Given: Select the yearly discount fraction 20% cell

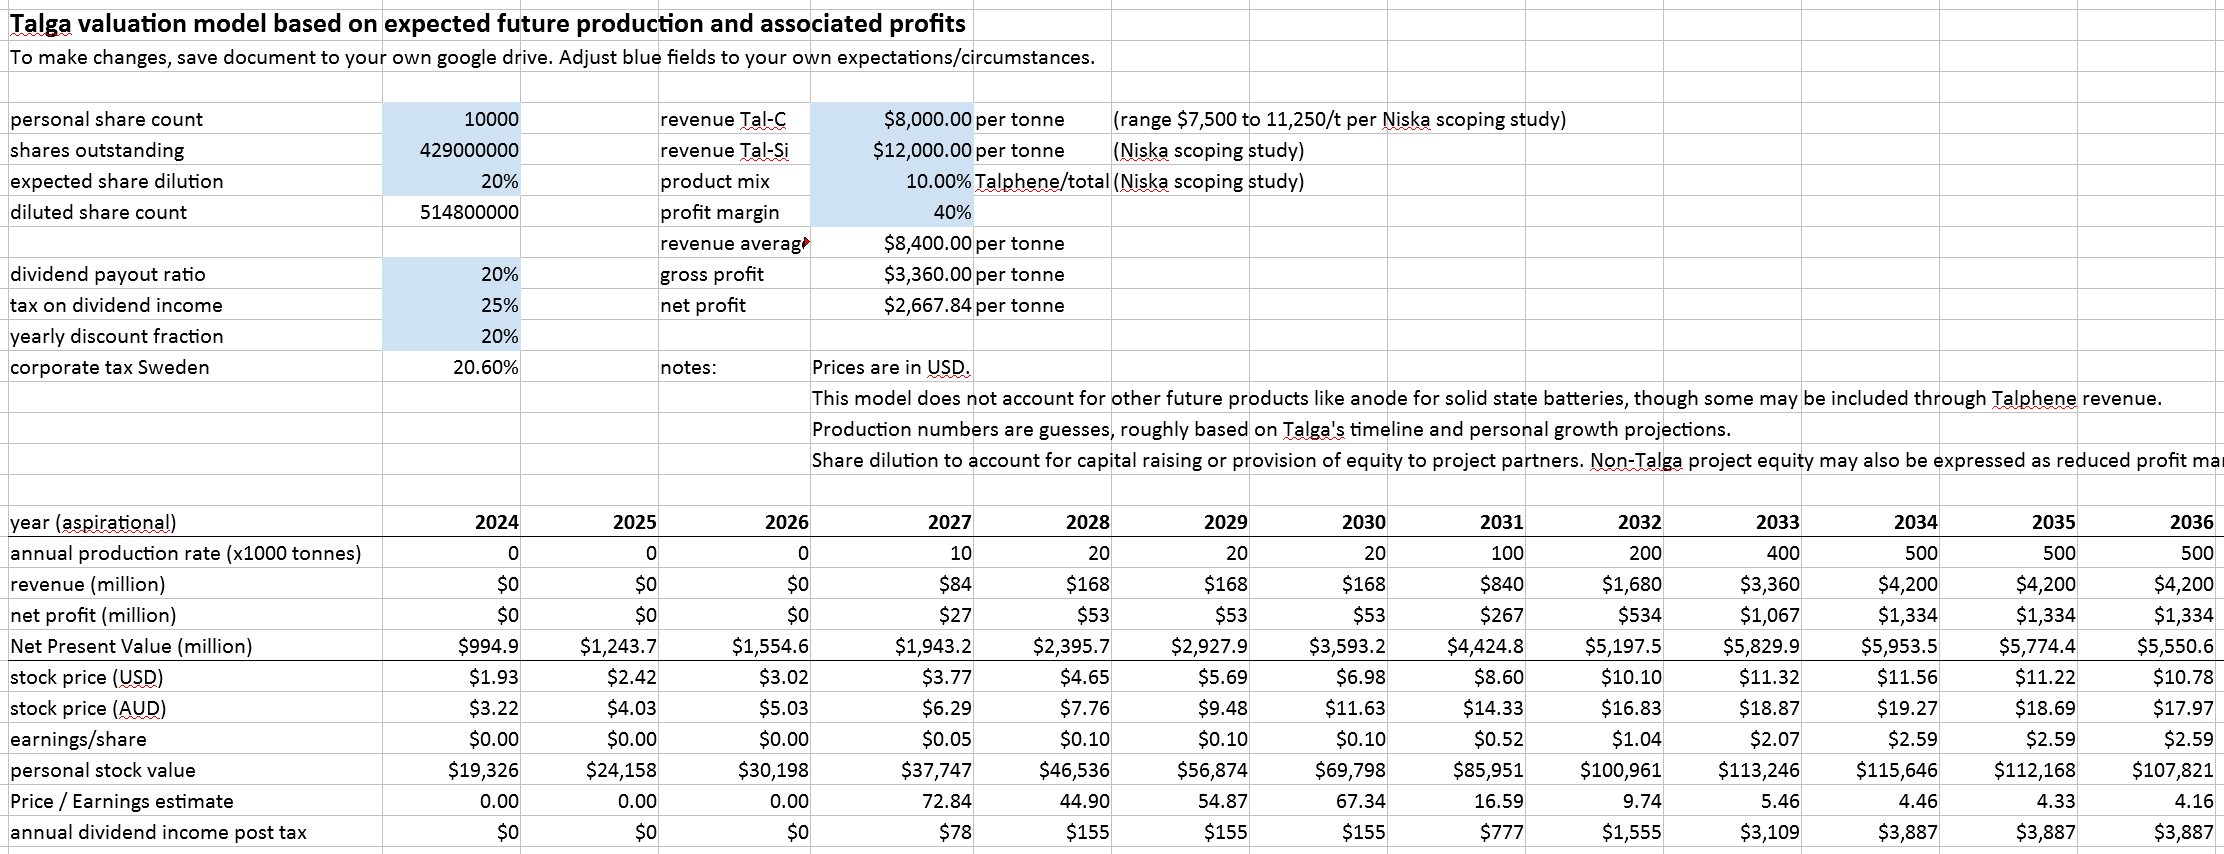Looking at the screenshot, I should 451,336.
